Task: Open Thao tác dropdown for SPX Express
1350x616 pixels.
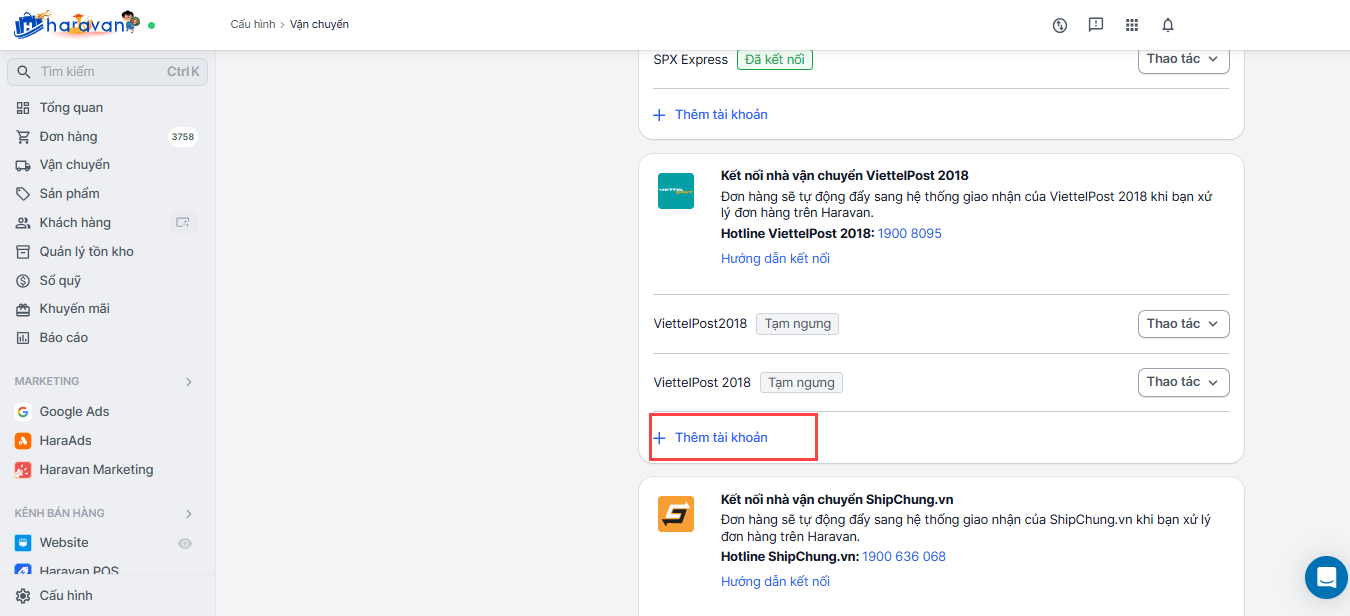Action: click(x=1184, y=59)
